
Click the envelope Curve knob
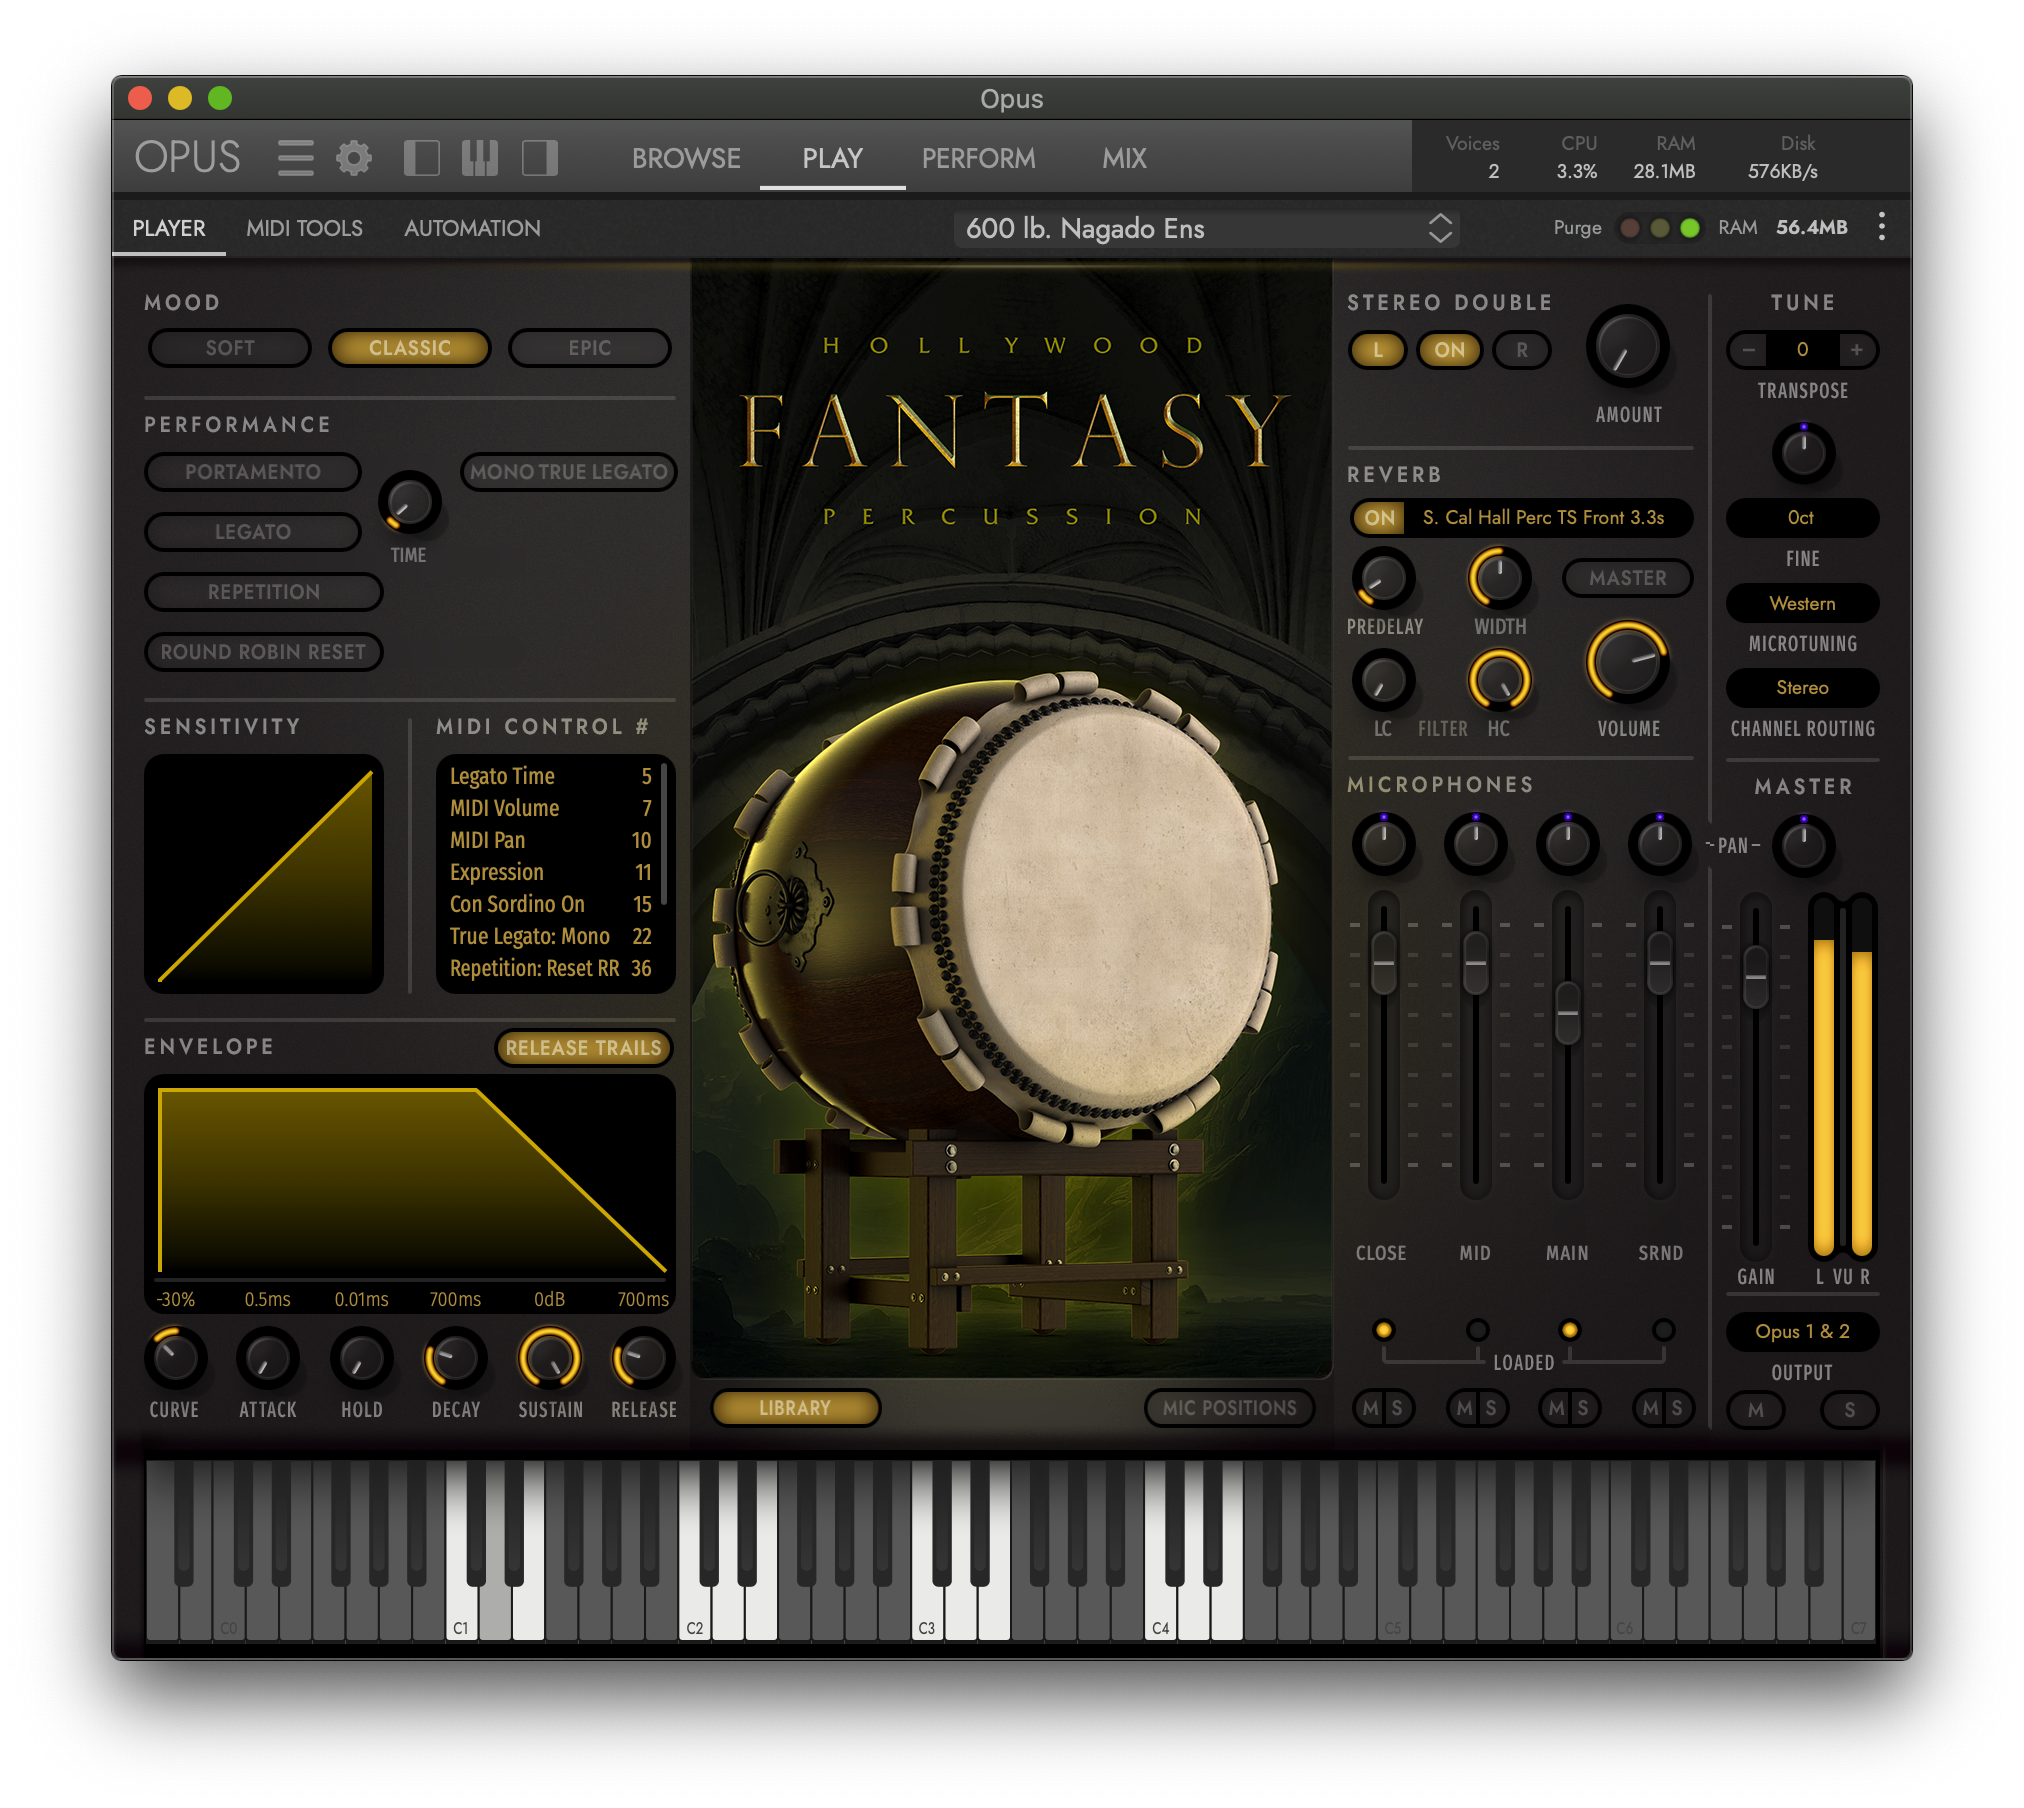[175, 1358]
